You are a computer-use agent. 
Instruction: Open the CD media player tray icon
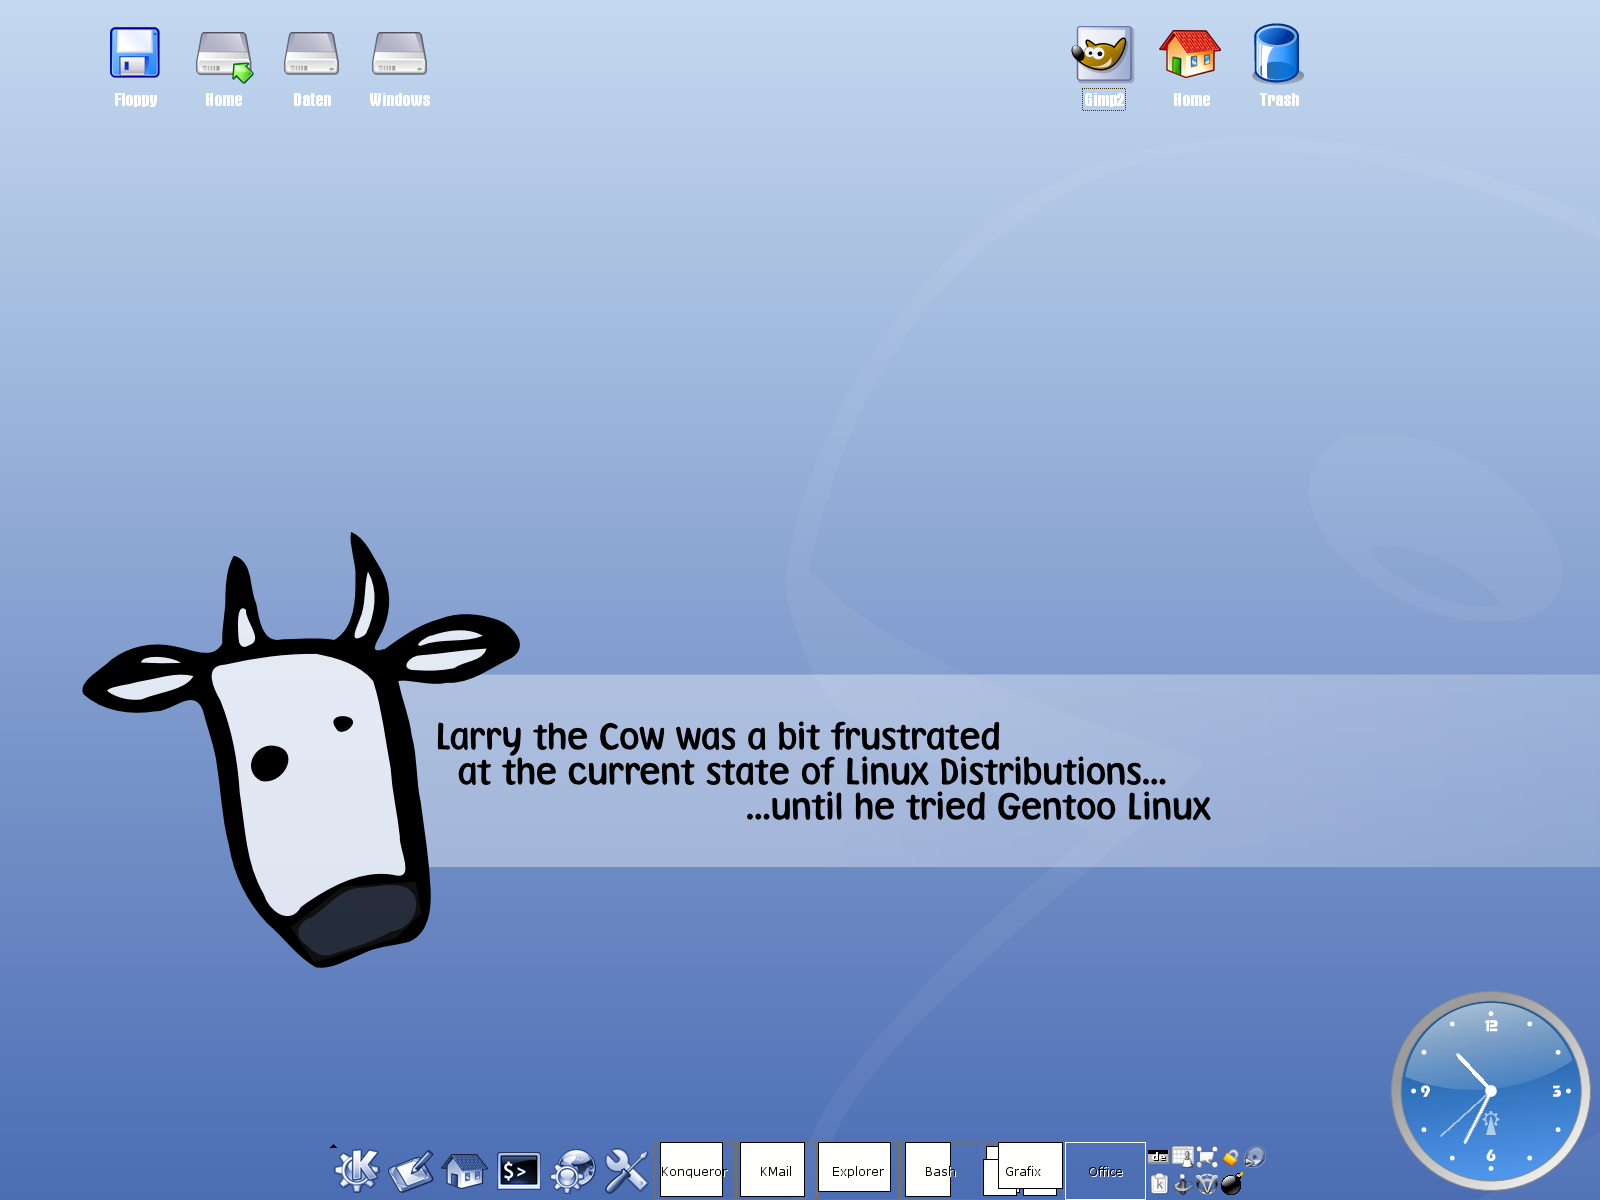(1255, 1157)
